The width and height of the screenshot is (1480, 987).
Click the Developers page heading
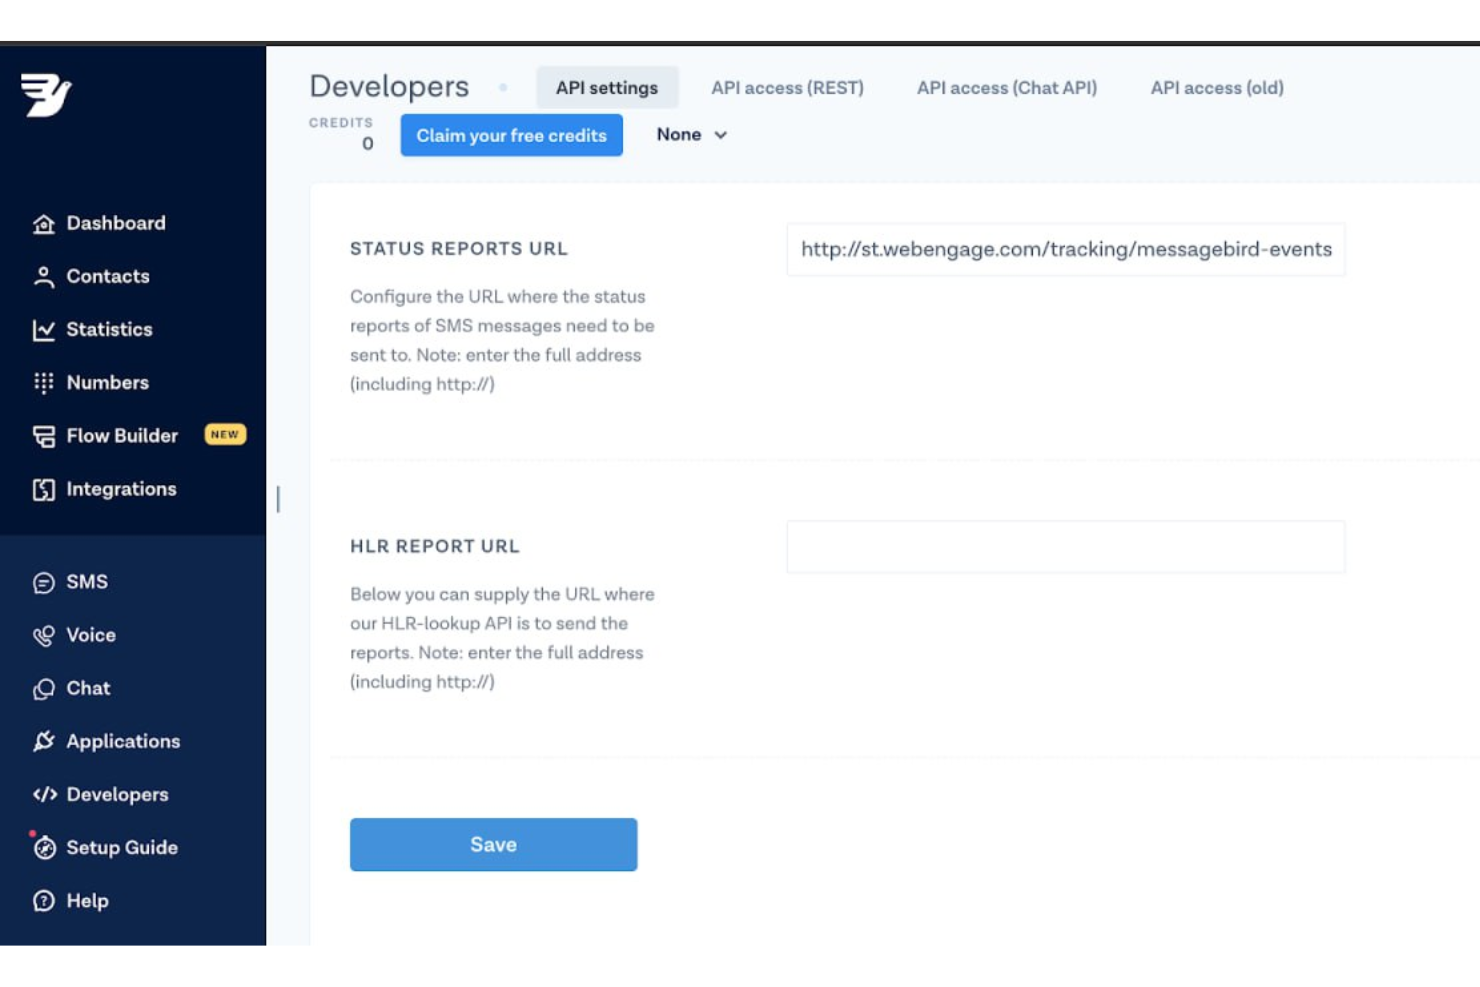click(389, 86)
